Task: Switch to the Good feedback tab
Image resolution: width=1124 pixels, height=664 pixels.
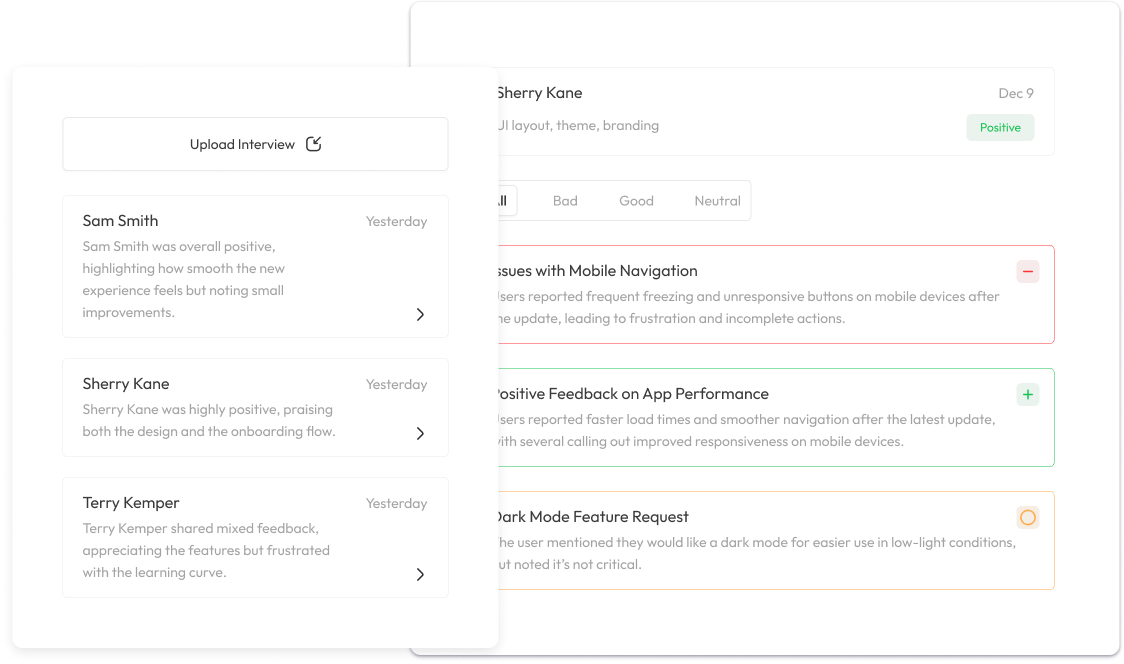Action: [636, 200]
